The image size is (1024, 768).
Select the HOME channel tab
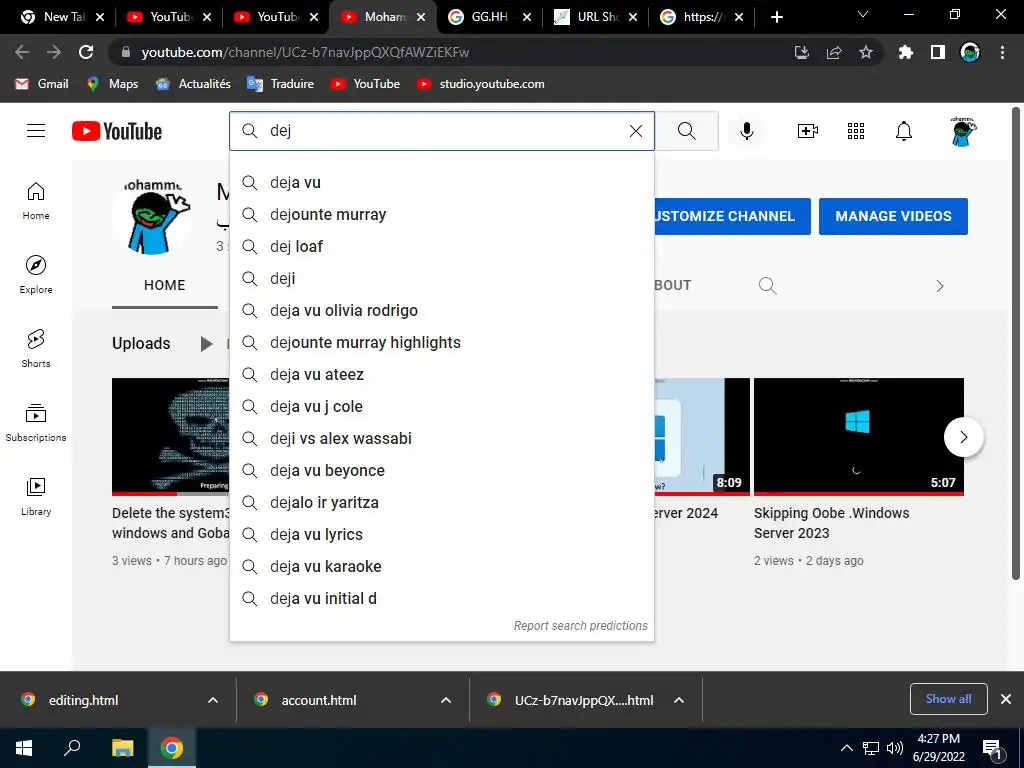[x=165, y=285]
